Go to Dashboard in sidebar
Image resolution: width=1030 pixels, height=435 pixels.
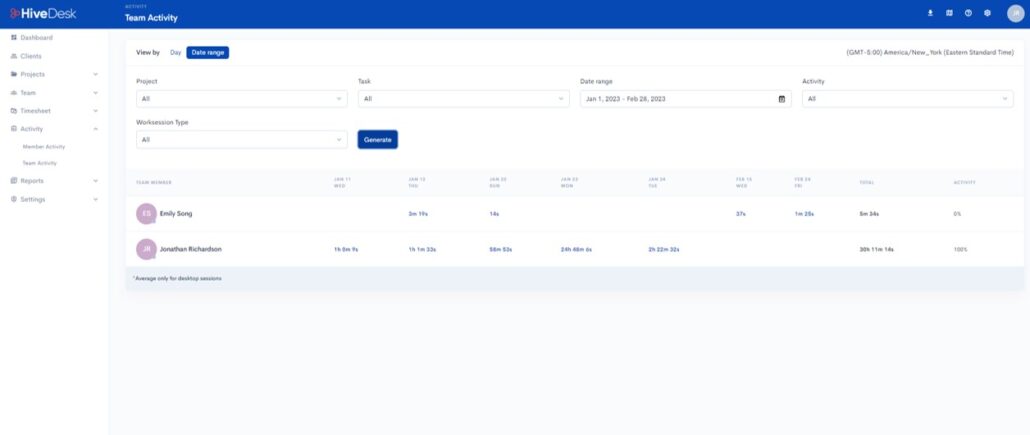click(x=36, y=38)
